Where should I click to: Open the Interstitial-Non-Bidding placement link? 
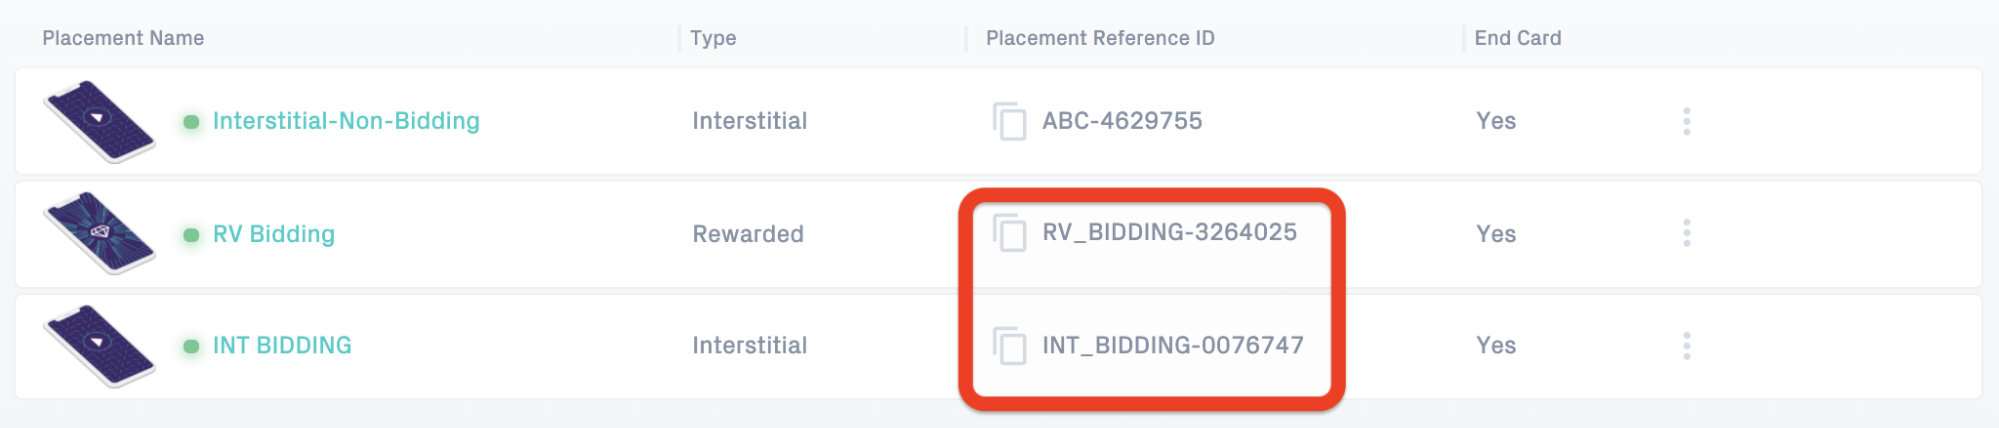(x=346, y=121)
